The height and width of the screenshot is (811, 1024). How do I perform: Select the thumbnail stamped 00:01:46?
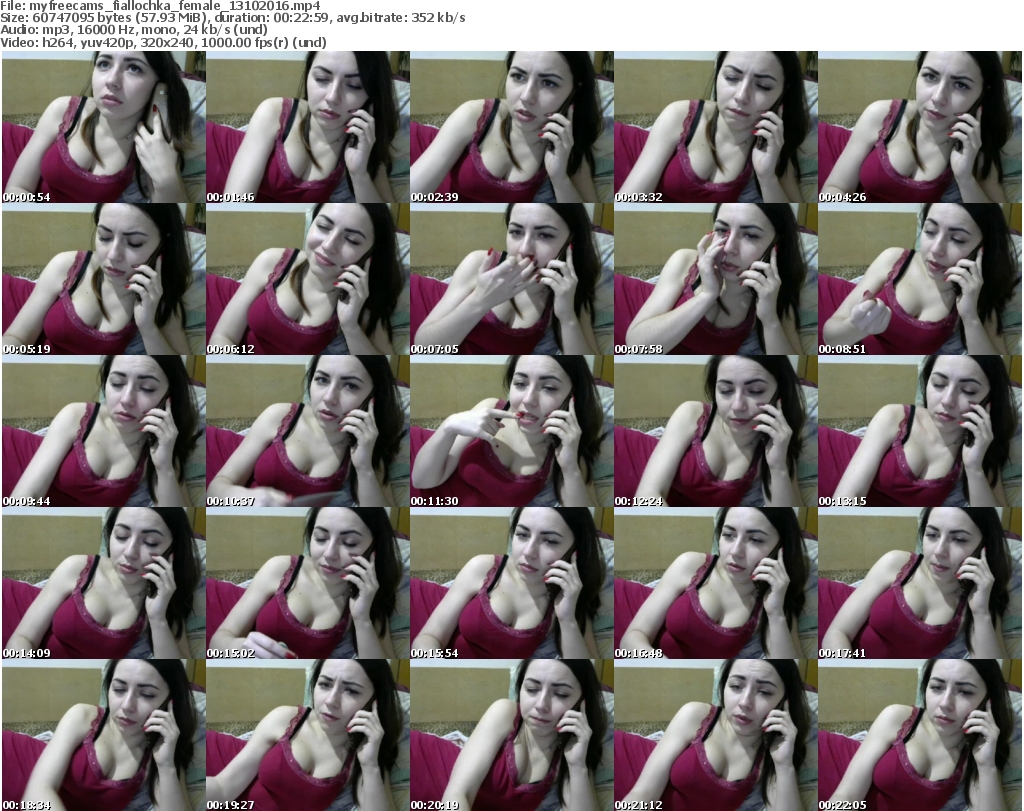click(308, 127)
